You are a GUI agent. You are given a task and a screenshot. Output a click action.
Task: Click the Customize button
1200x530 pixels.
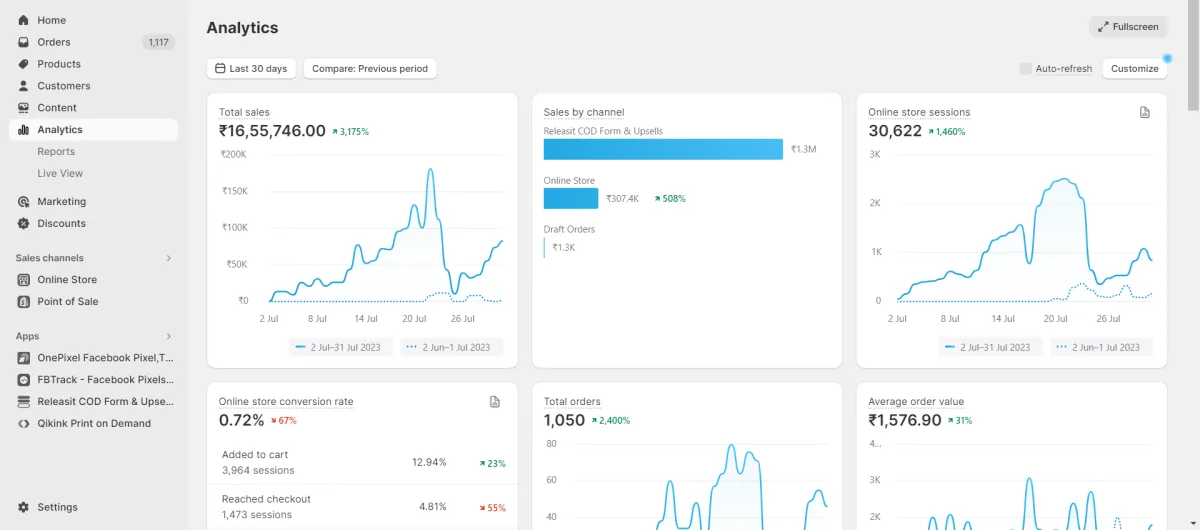1134,69
